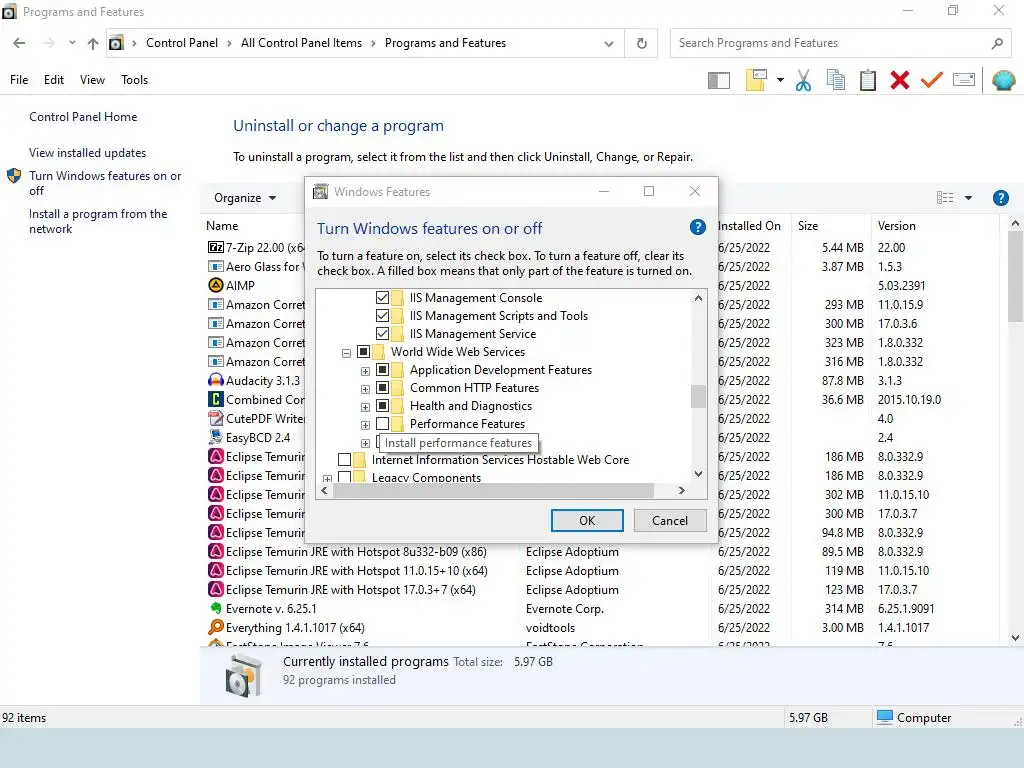The height and width of the screenshot is (768, 1024).
Task: Expand Legacy Components node
Action: [x=328, y=479]
